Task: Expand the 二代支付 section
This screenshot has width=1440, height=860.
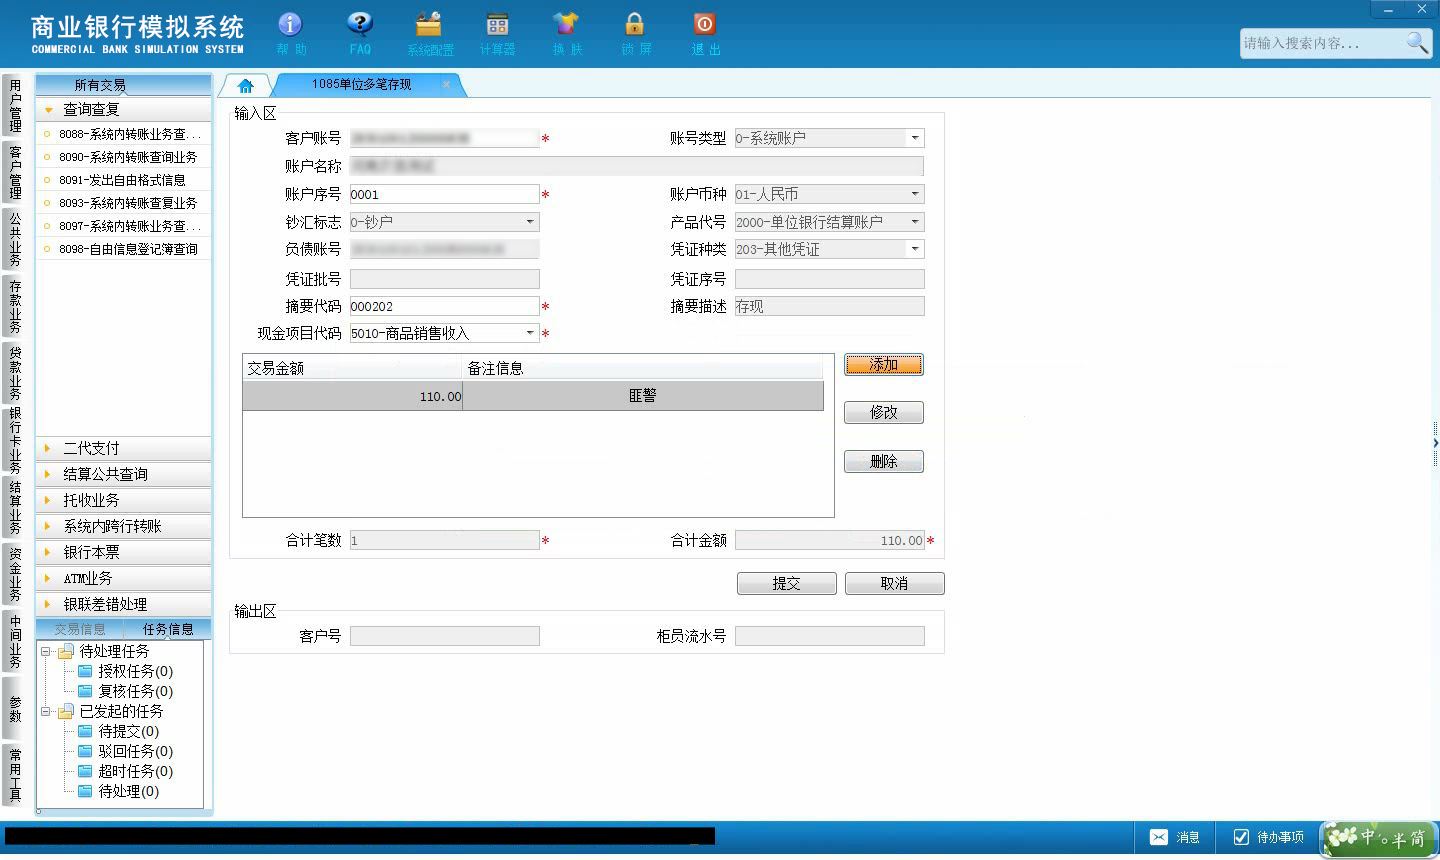Action: [124, 448]
